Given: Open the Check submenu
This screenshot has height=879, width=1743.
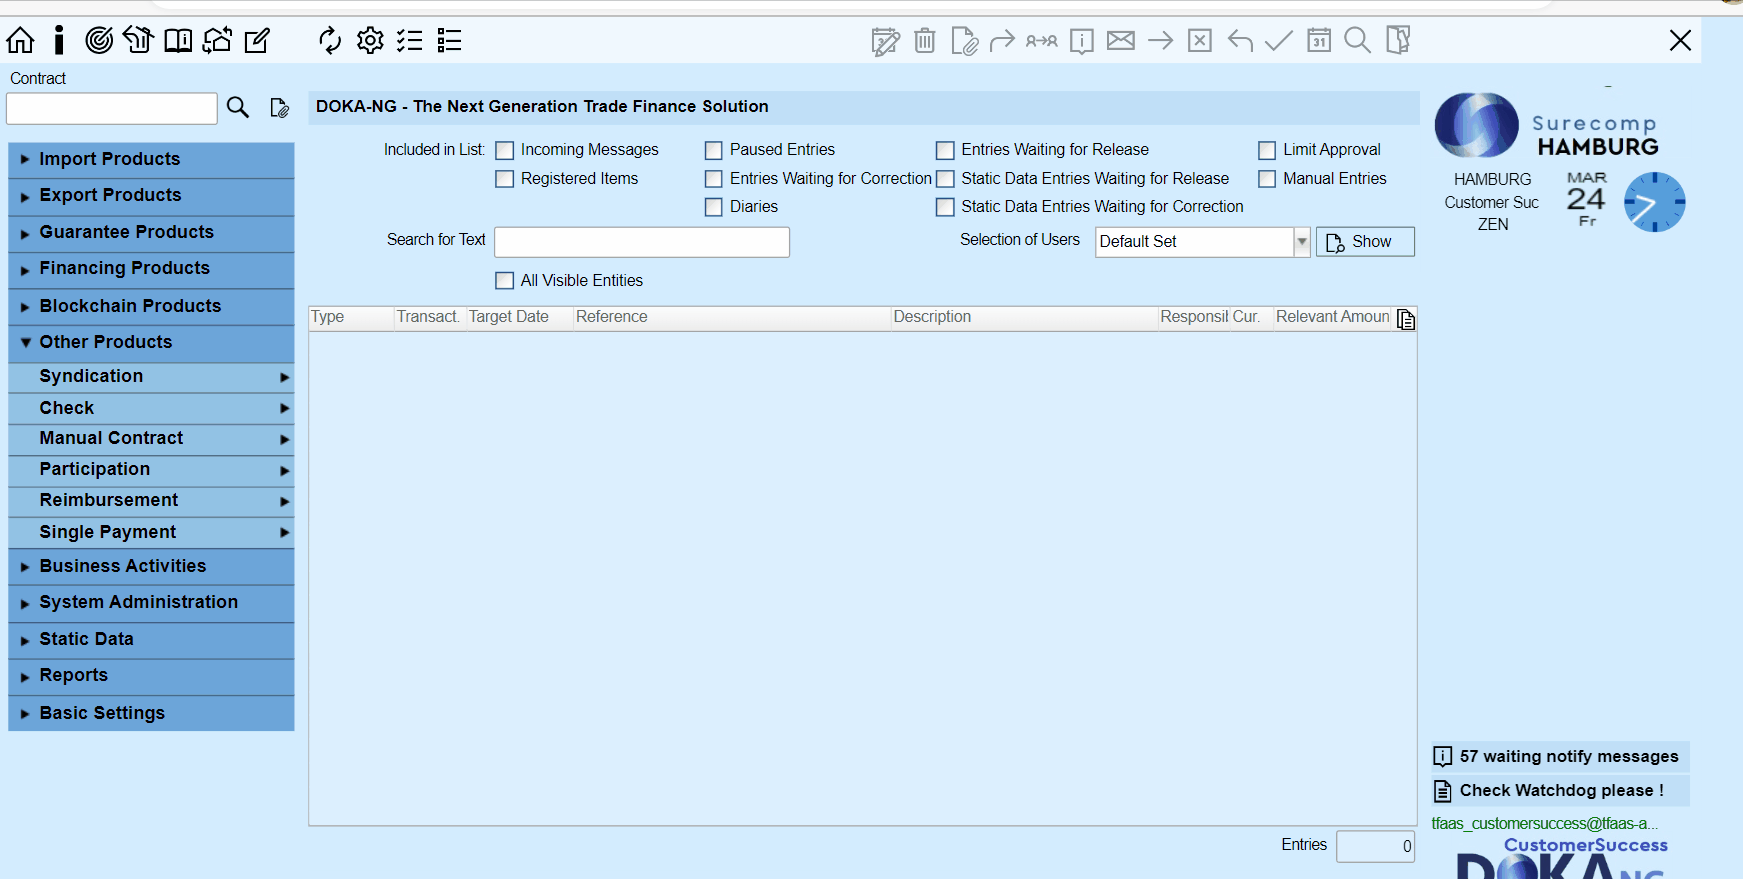Looking at the screenshot, I should 151,408.
